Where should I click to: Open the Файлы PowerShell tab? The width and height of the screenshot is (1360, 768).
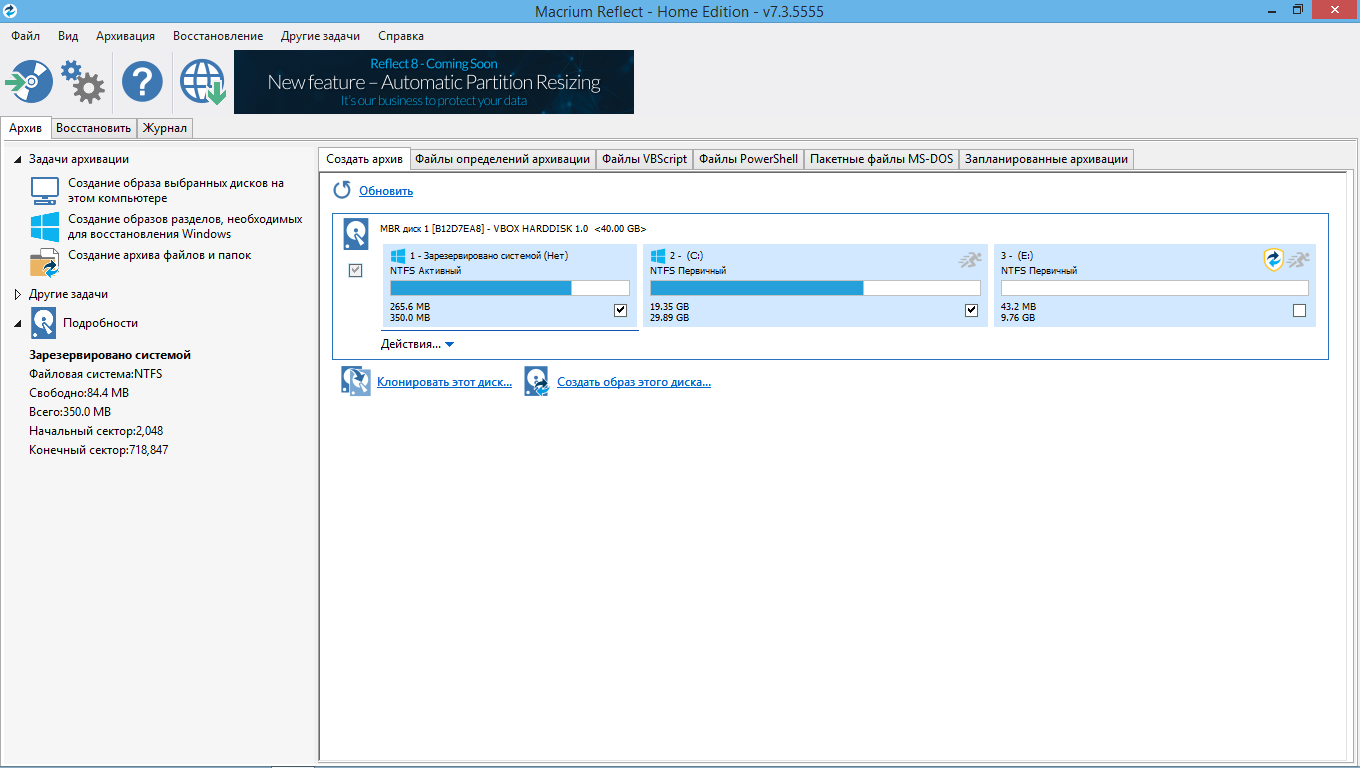pyautogui.click(x=749, y=159)
